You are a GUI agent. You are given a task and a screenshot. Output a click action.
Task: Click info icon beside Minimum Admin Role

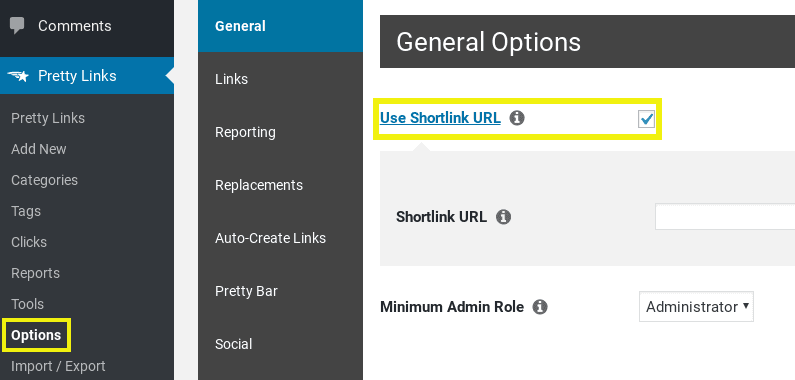(540, 307)
